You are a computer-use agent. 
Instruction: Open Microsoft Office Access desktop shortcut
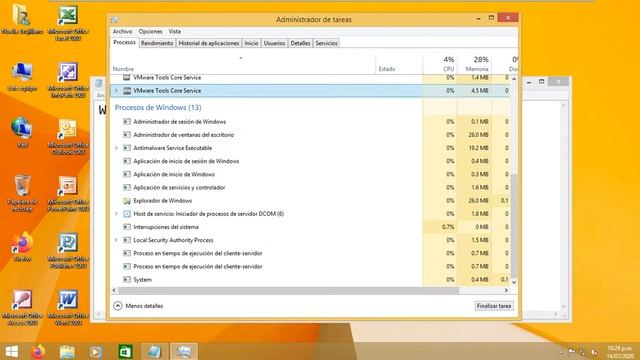[22, 307]
